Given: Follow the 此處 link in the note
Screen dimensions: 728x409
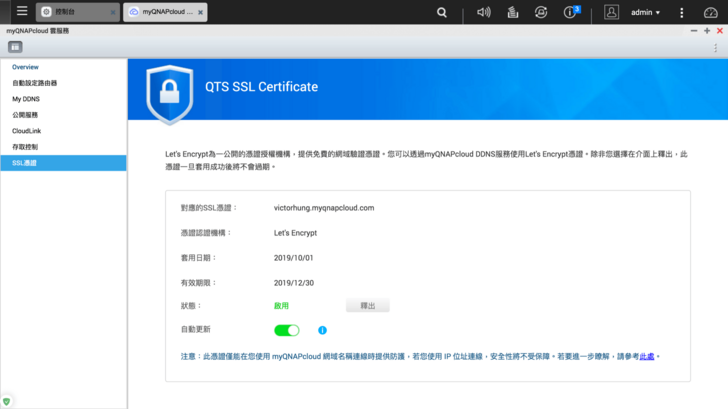Looking at the screenshot, I should click(x=647, y=356).
